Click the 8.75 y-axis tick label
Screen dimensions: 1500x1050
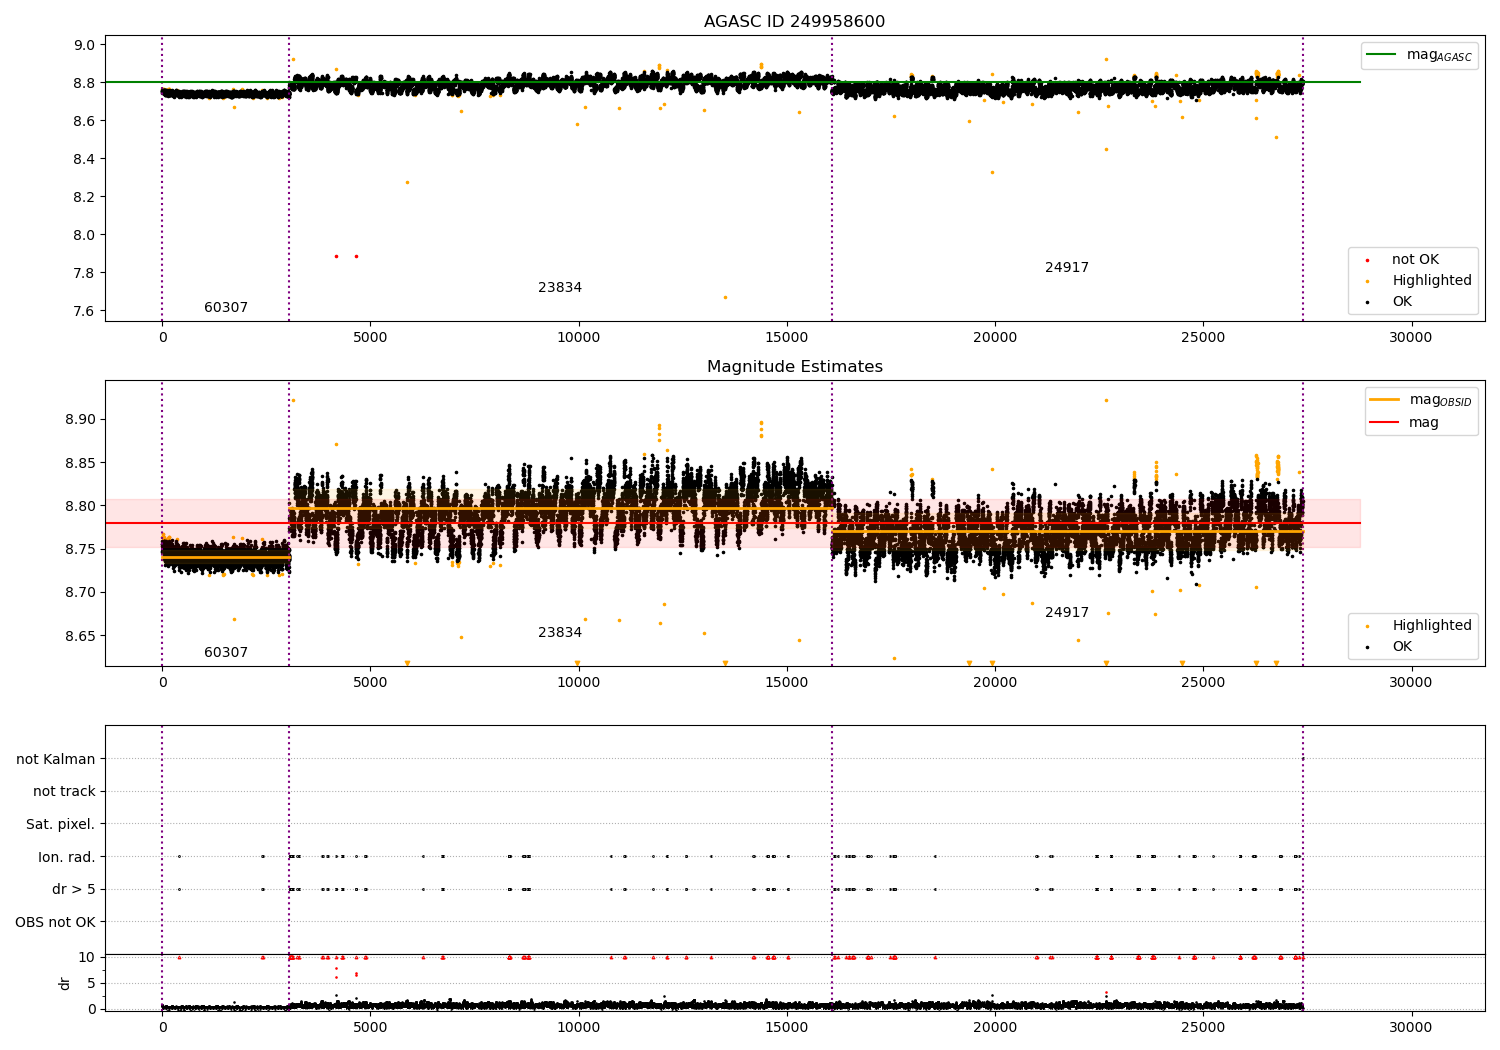(x=80, y=549)
